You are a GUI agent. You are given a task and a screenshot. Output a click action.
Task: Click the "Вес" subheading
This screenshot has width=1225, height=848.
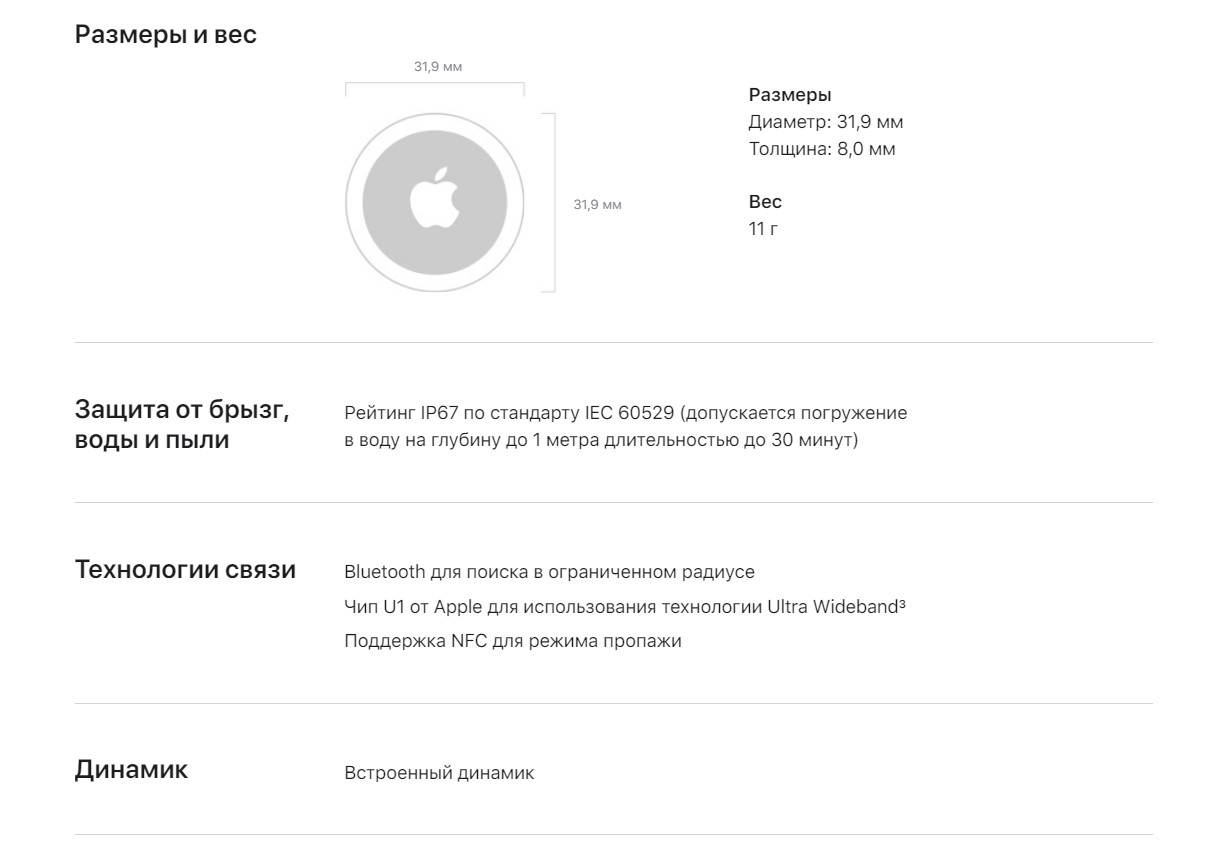[765, 202]
